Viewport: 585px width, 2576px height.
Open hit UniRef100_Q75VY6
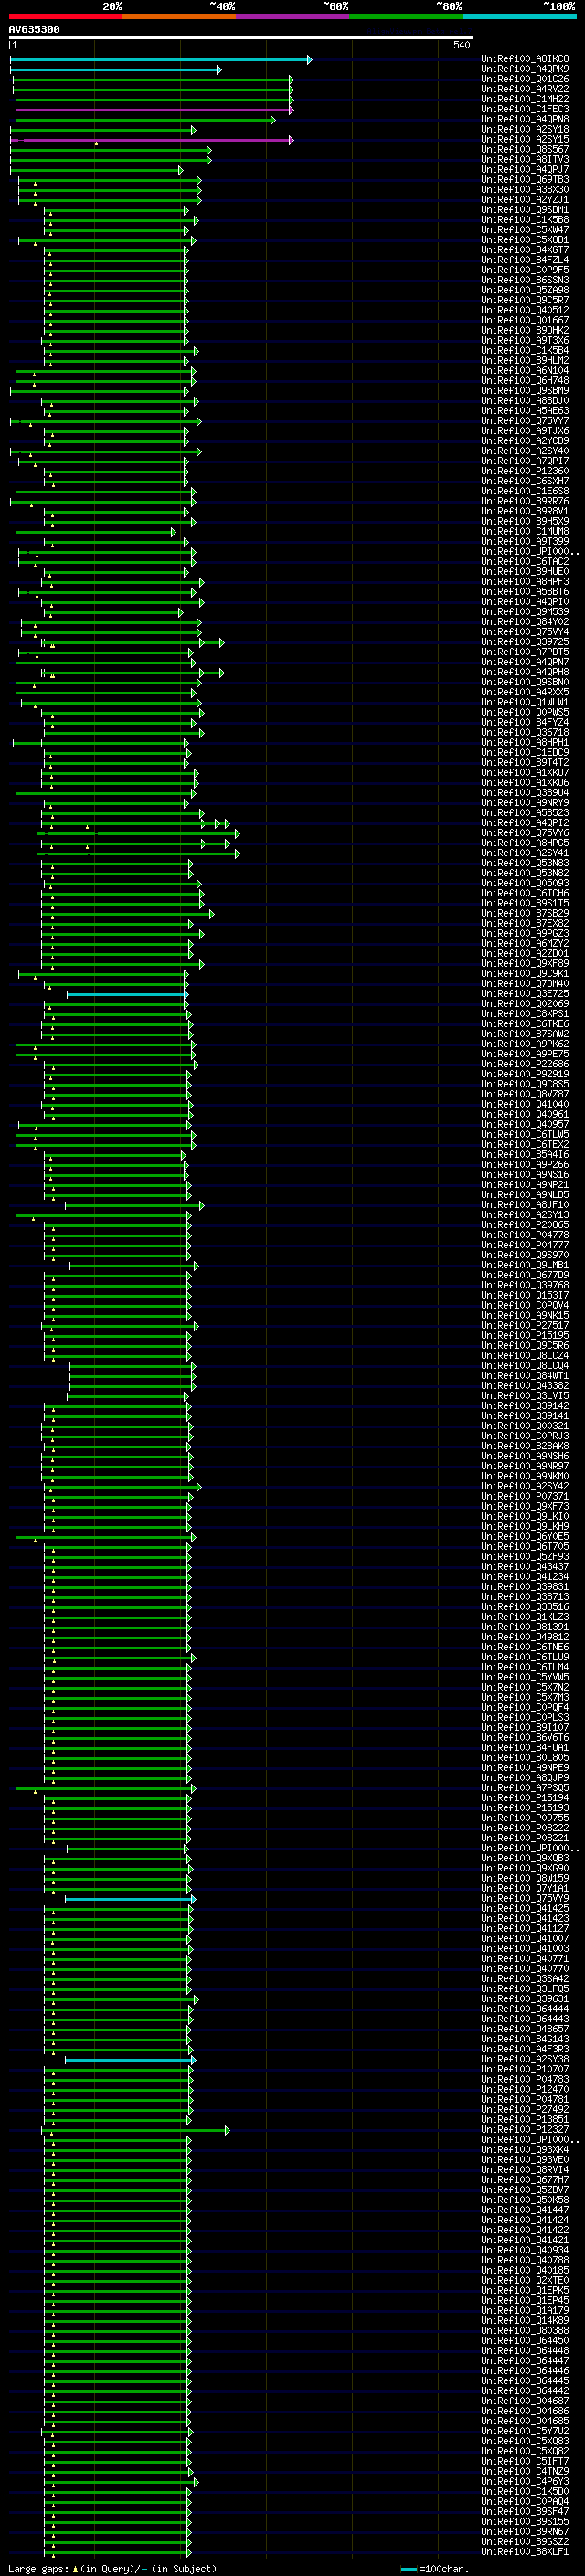(x=525, y=833)
